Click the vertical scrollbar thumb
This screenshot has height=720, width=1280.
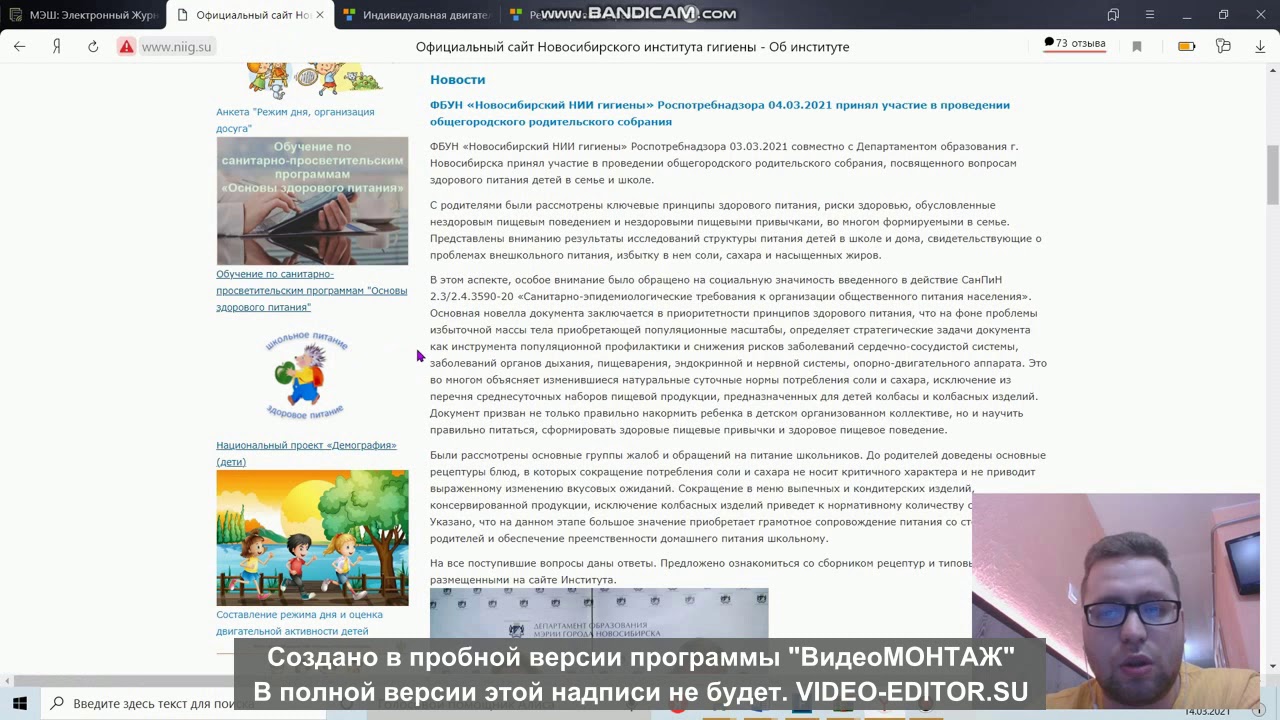1273,175
